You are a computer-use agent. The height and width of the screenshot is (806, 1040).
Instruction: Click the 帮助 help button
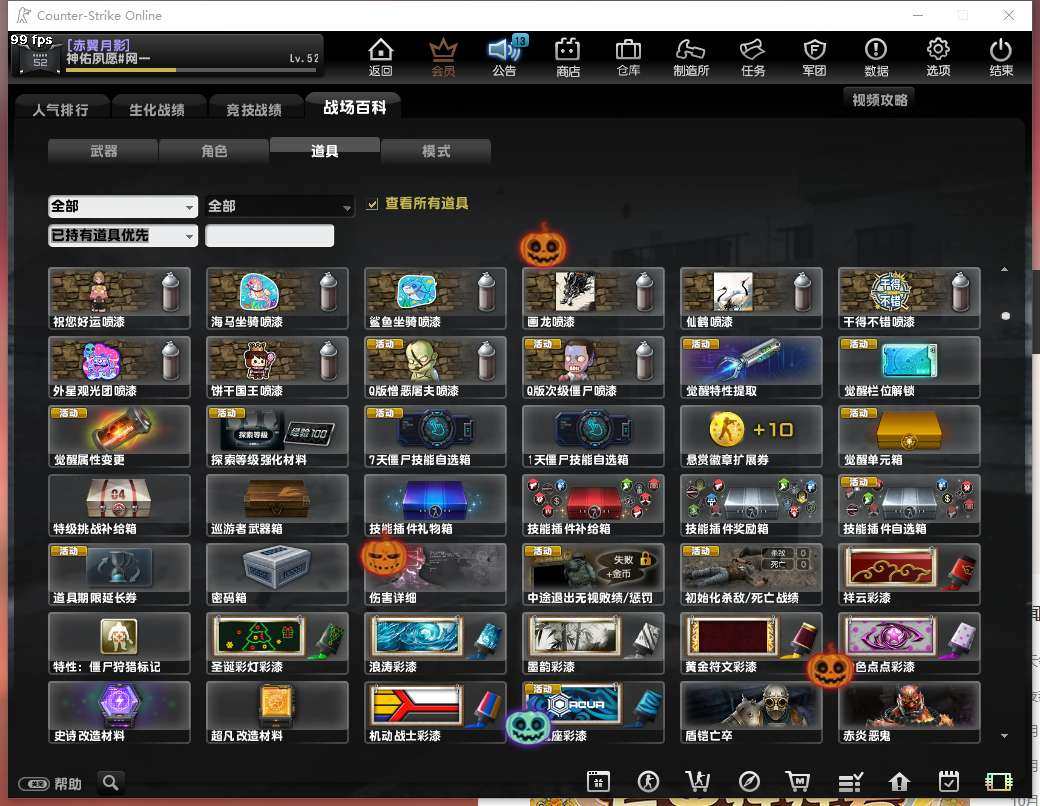(50, 783)
